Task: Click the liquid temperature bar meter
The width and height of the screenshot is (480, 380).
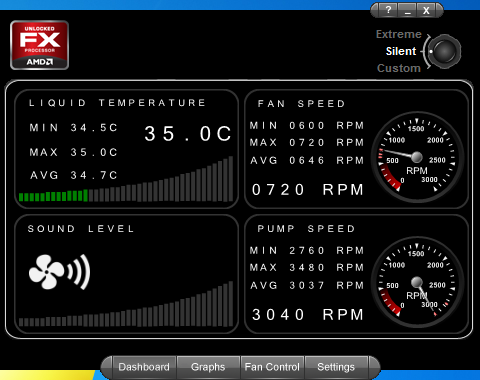Action: click(x=126, y=179)
